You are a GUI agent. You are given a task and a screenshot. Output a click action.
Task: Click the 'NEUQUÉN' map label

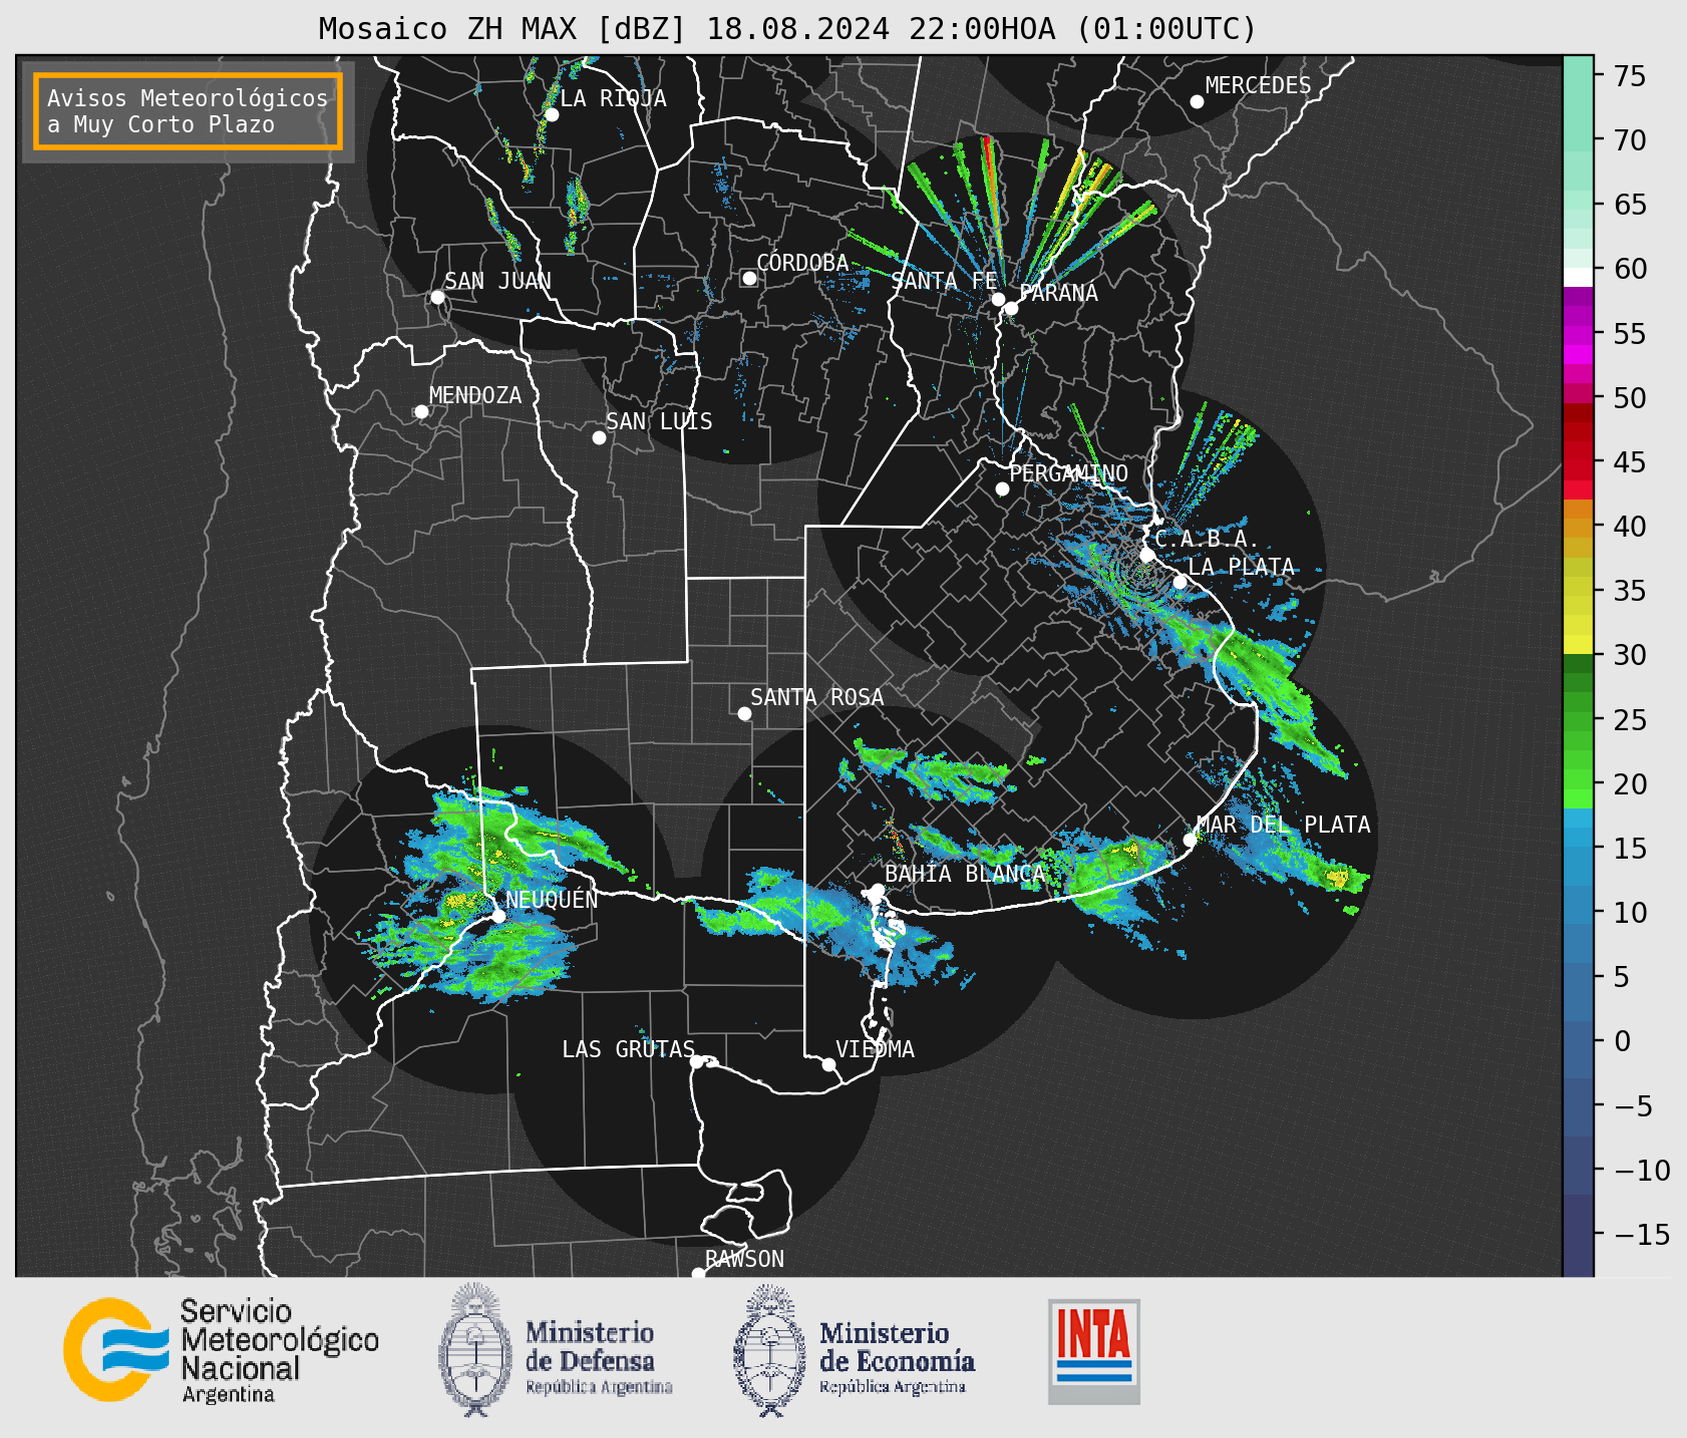click(552, 899)
